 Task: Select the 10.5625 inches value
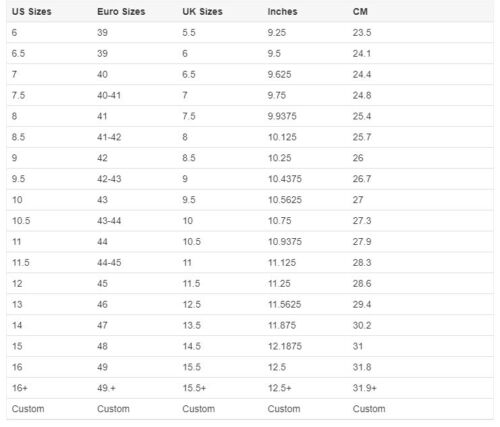[x=285, y=200]
